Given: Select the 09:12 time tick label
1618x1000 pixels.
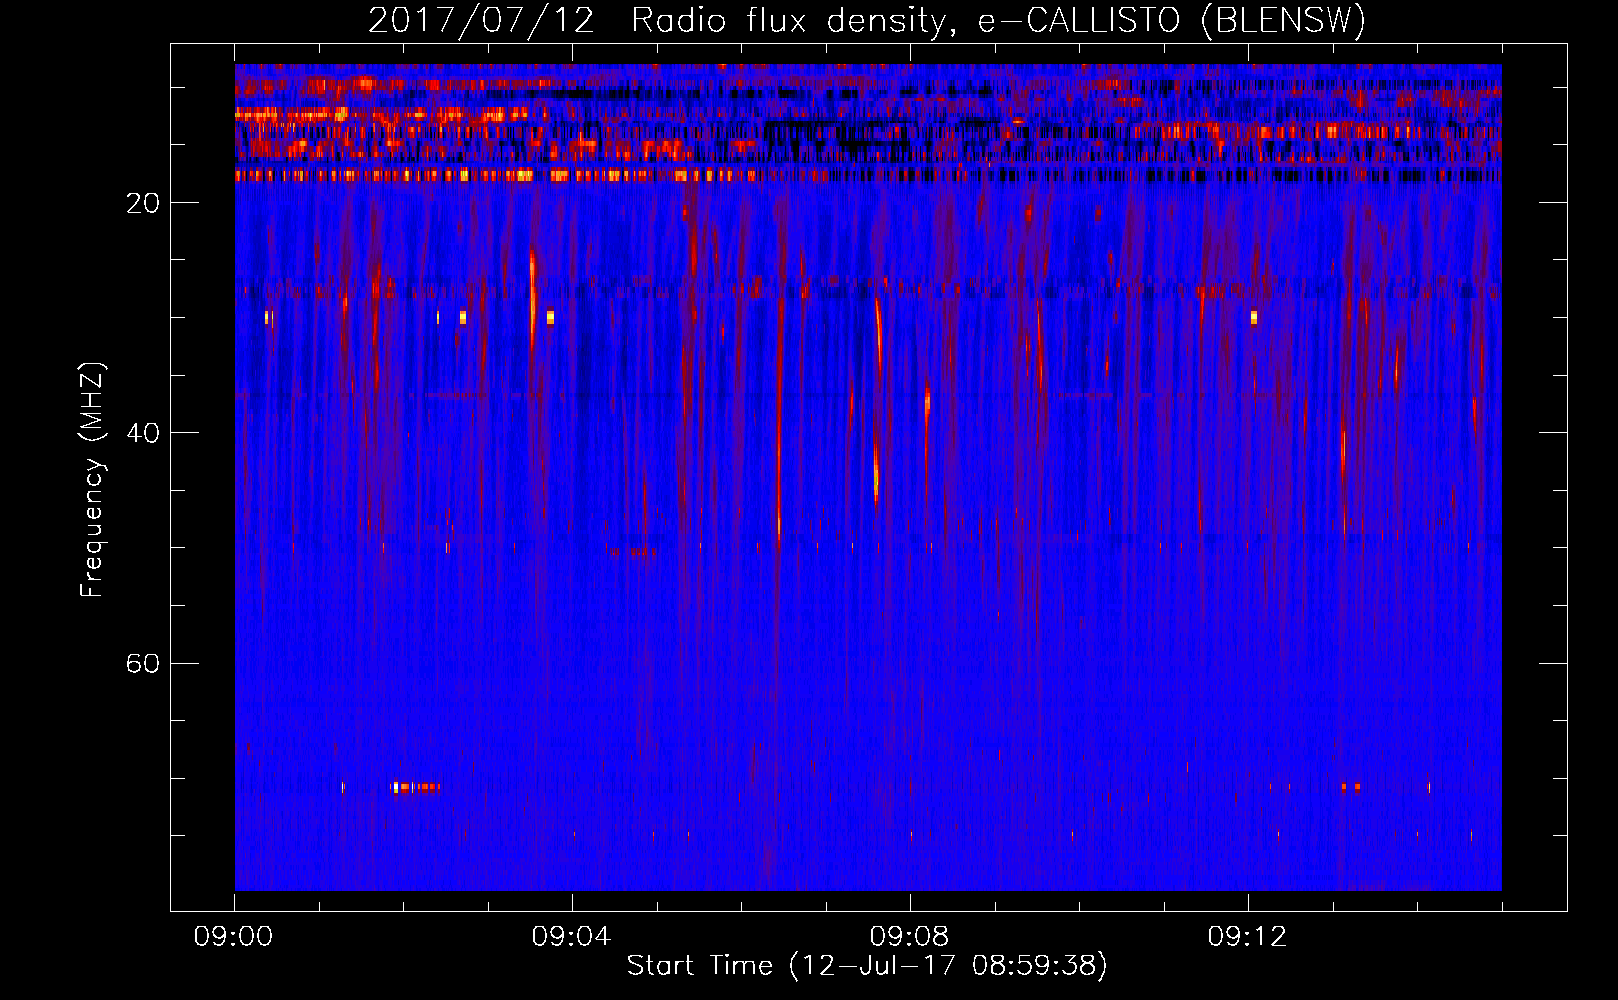Looking at the screenshot, I should (1248, 937).
